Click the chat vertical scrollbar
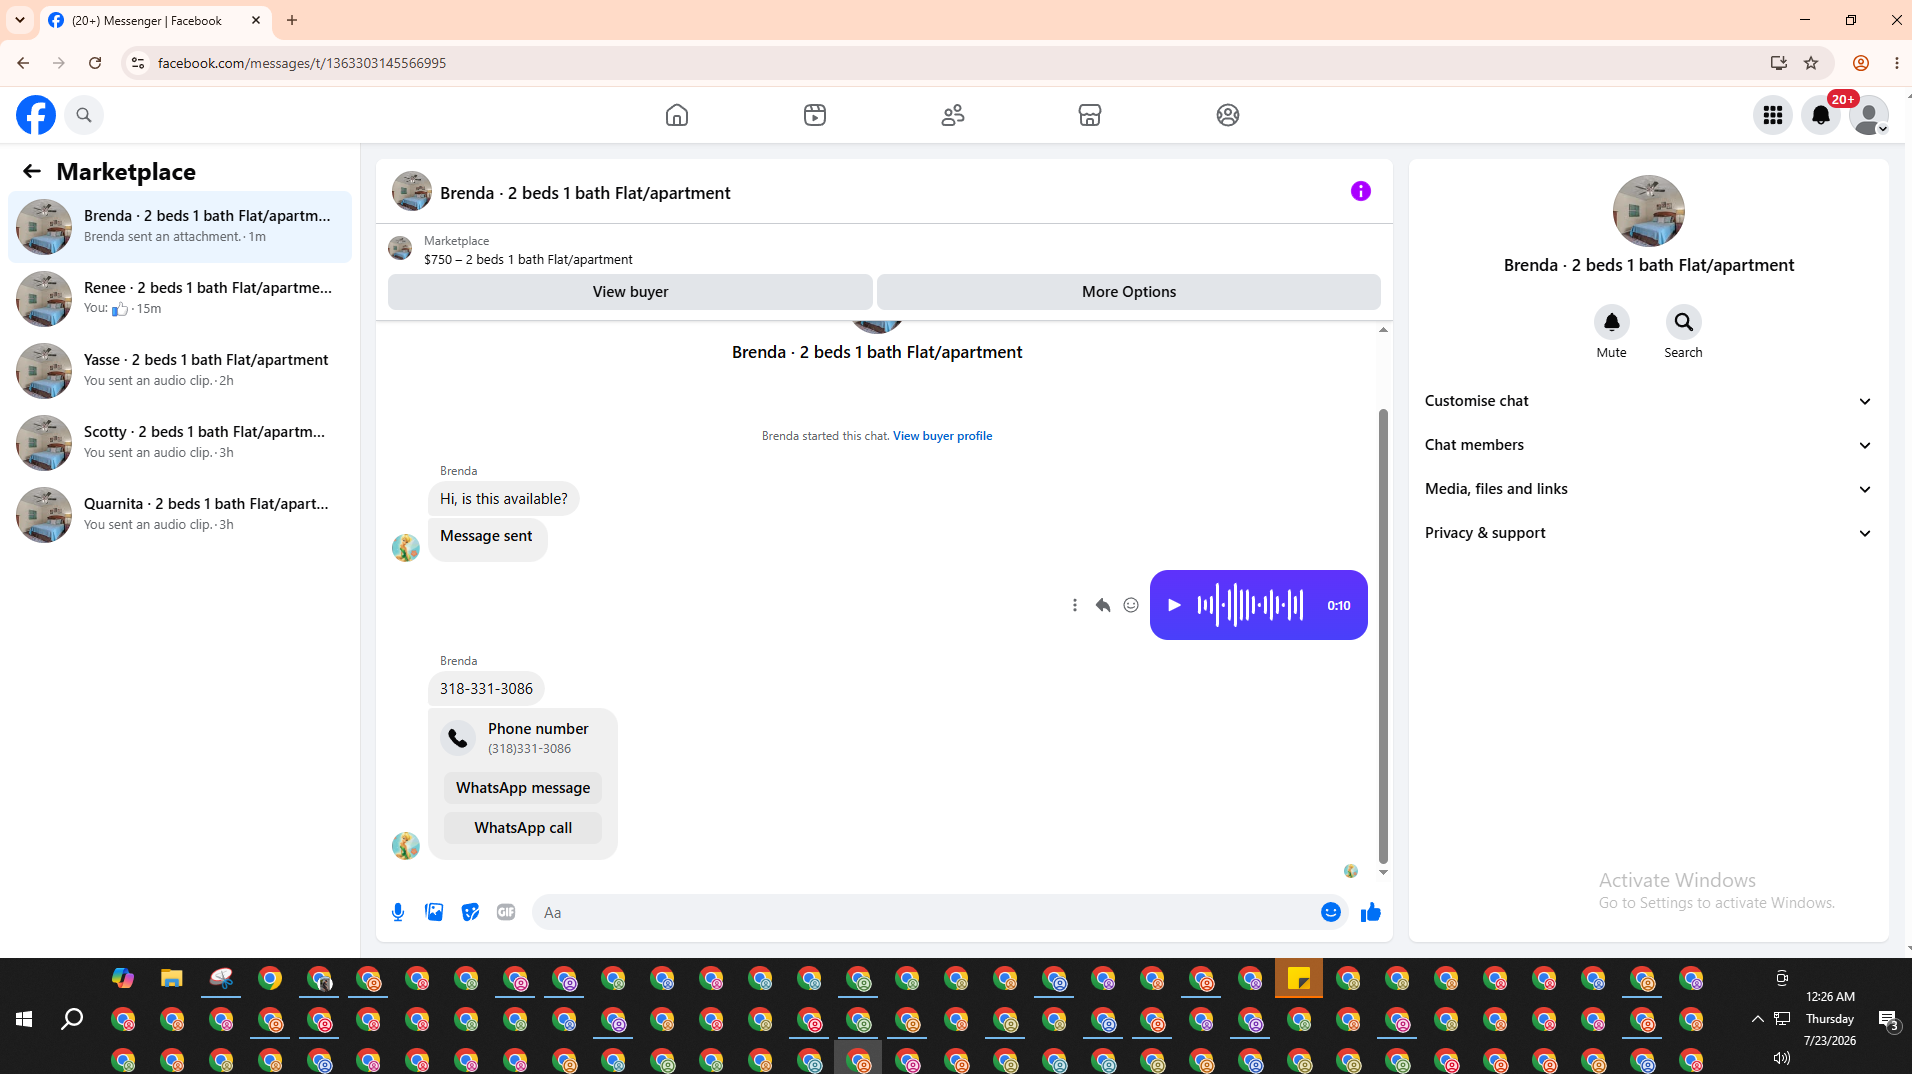The image size is (1912, 1074). tap(1383, 635)
